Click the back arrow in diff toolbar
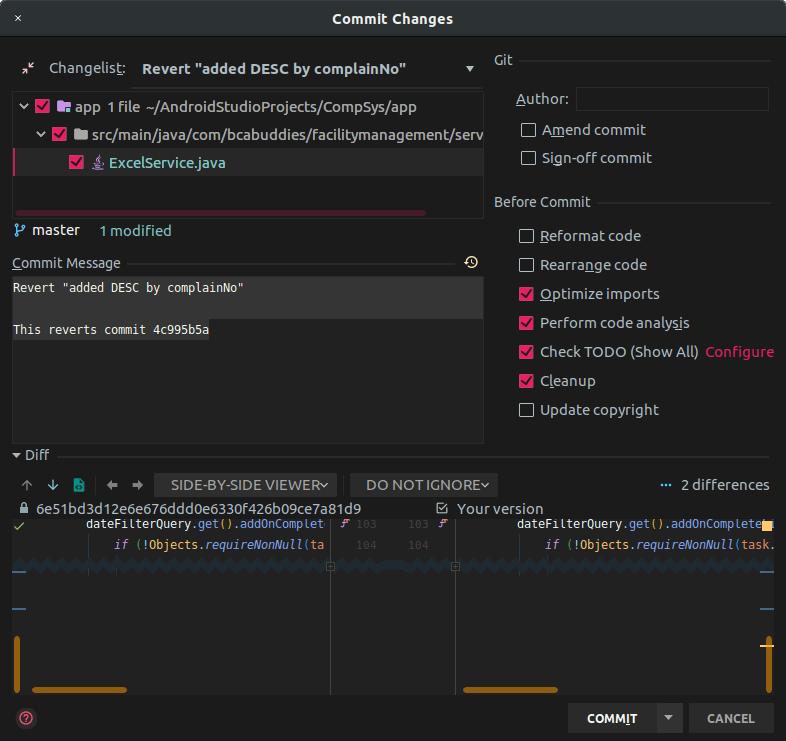The height and width of the screenshot is (741, 786). (112, 485)
